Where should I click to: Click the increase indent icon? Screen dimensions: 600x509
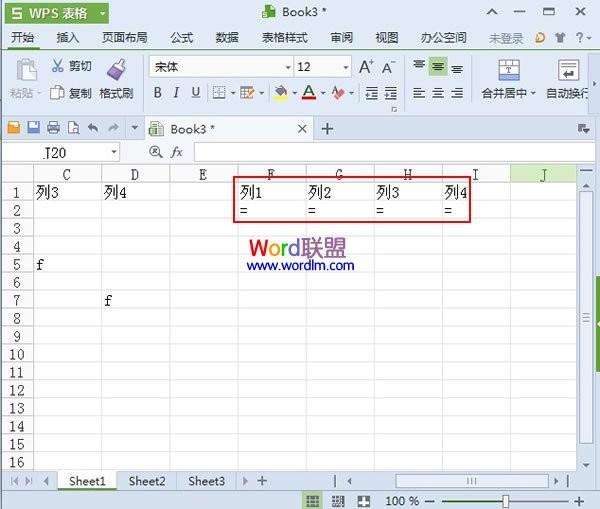coord(390,93)
